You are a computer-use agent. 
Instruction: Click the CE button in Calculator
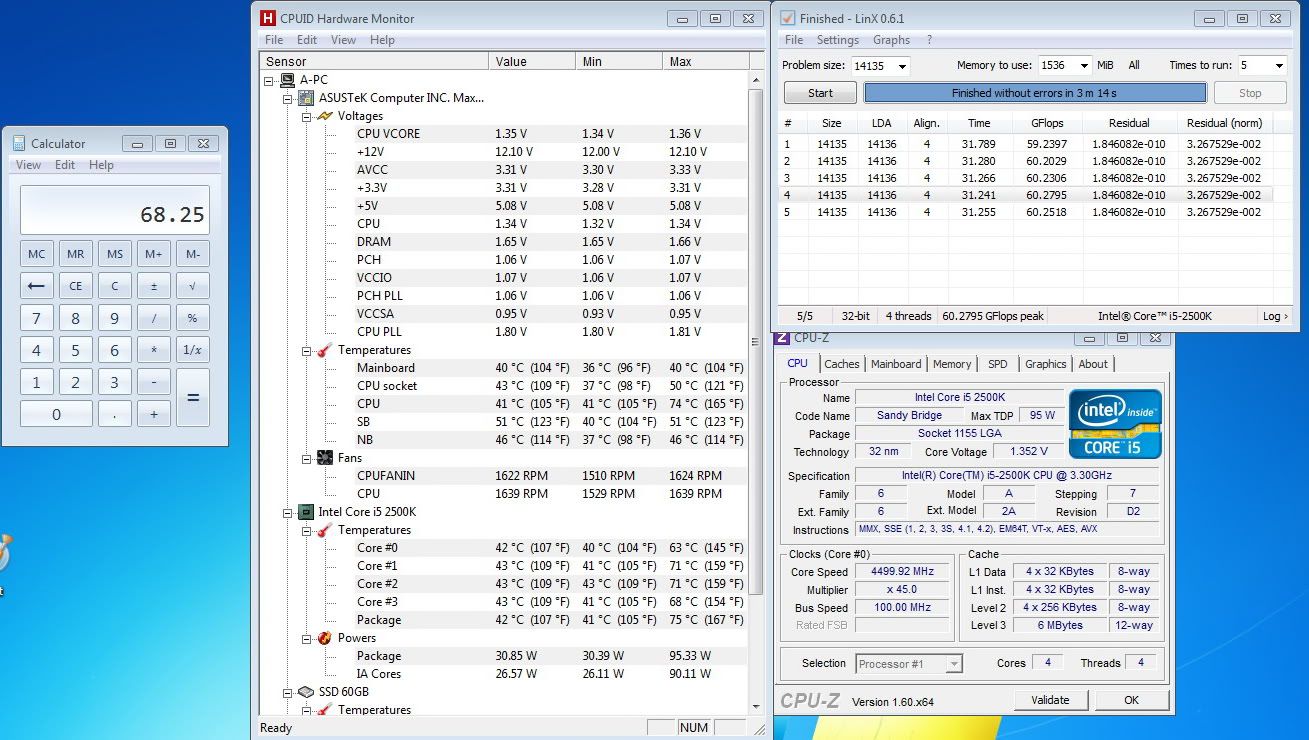(76, 286)
